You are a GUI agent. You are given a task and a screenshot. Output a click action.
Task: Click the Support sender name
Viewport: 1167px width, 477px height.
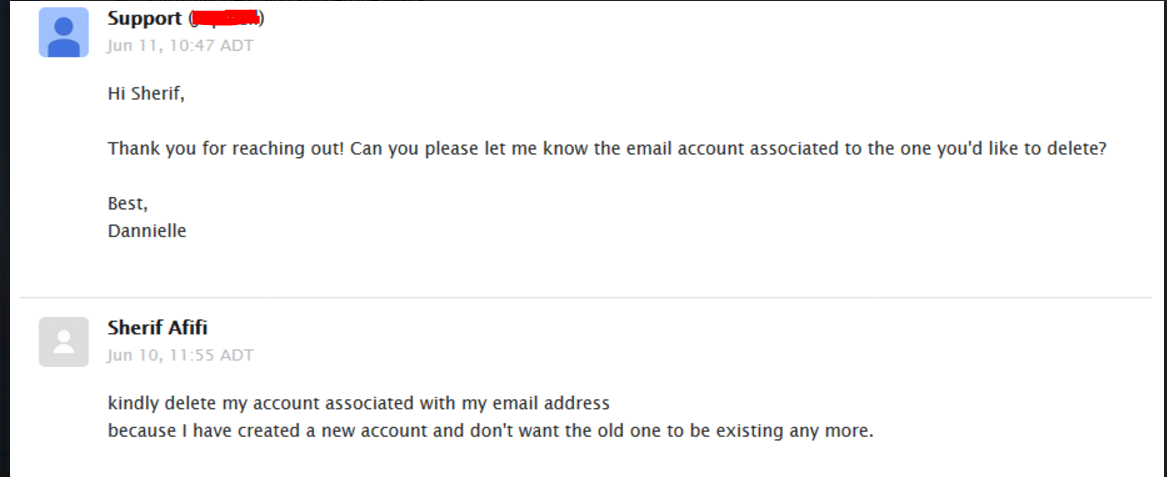pyautogui.click(x=145, y=19)
